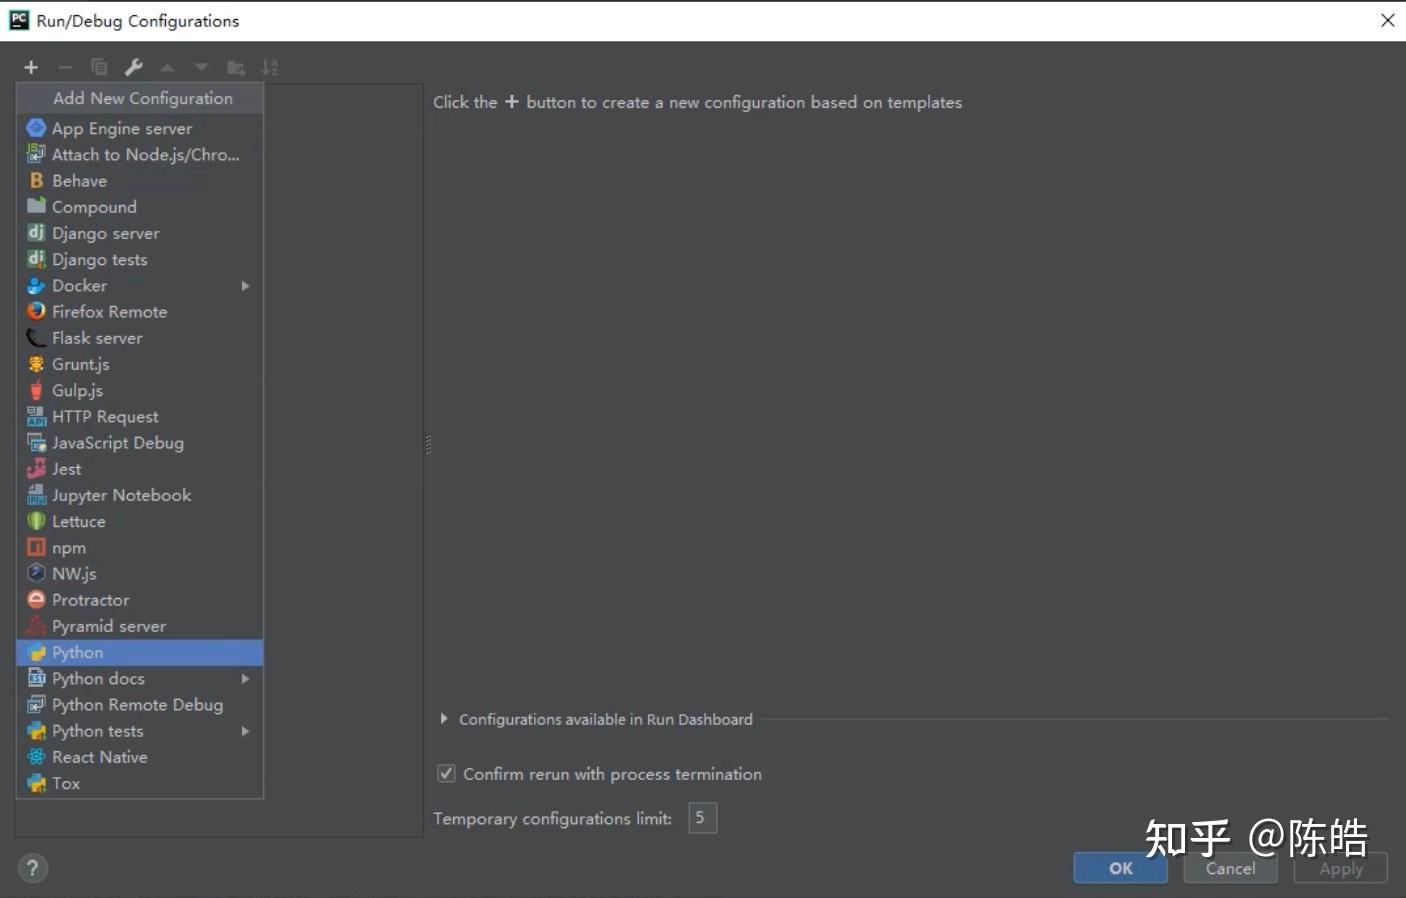Select the Jupyter Notebook icon
The width and height of the screenshot is (1406, 898).
pos(36,495)
